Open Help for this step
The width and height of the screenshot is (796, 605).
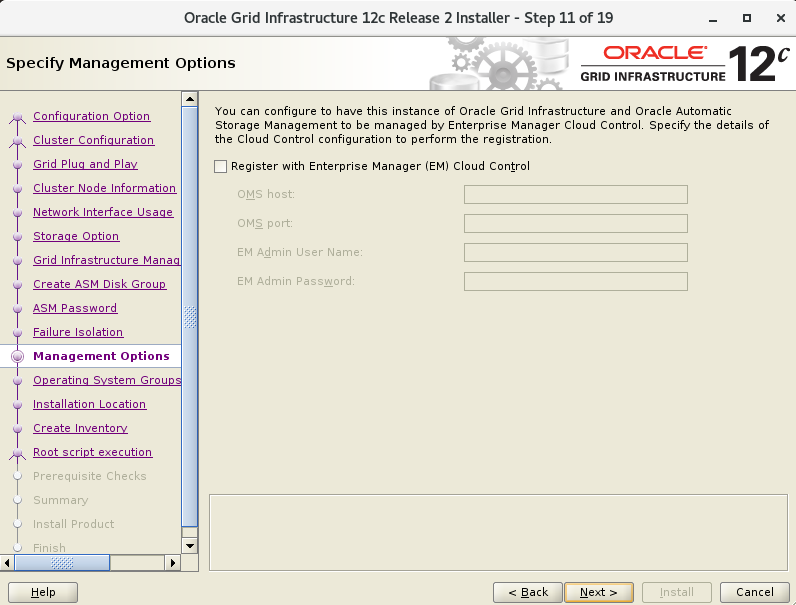tap(43, 592)
